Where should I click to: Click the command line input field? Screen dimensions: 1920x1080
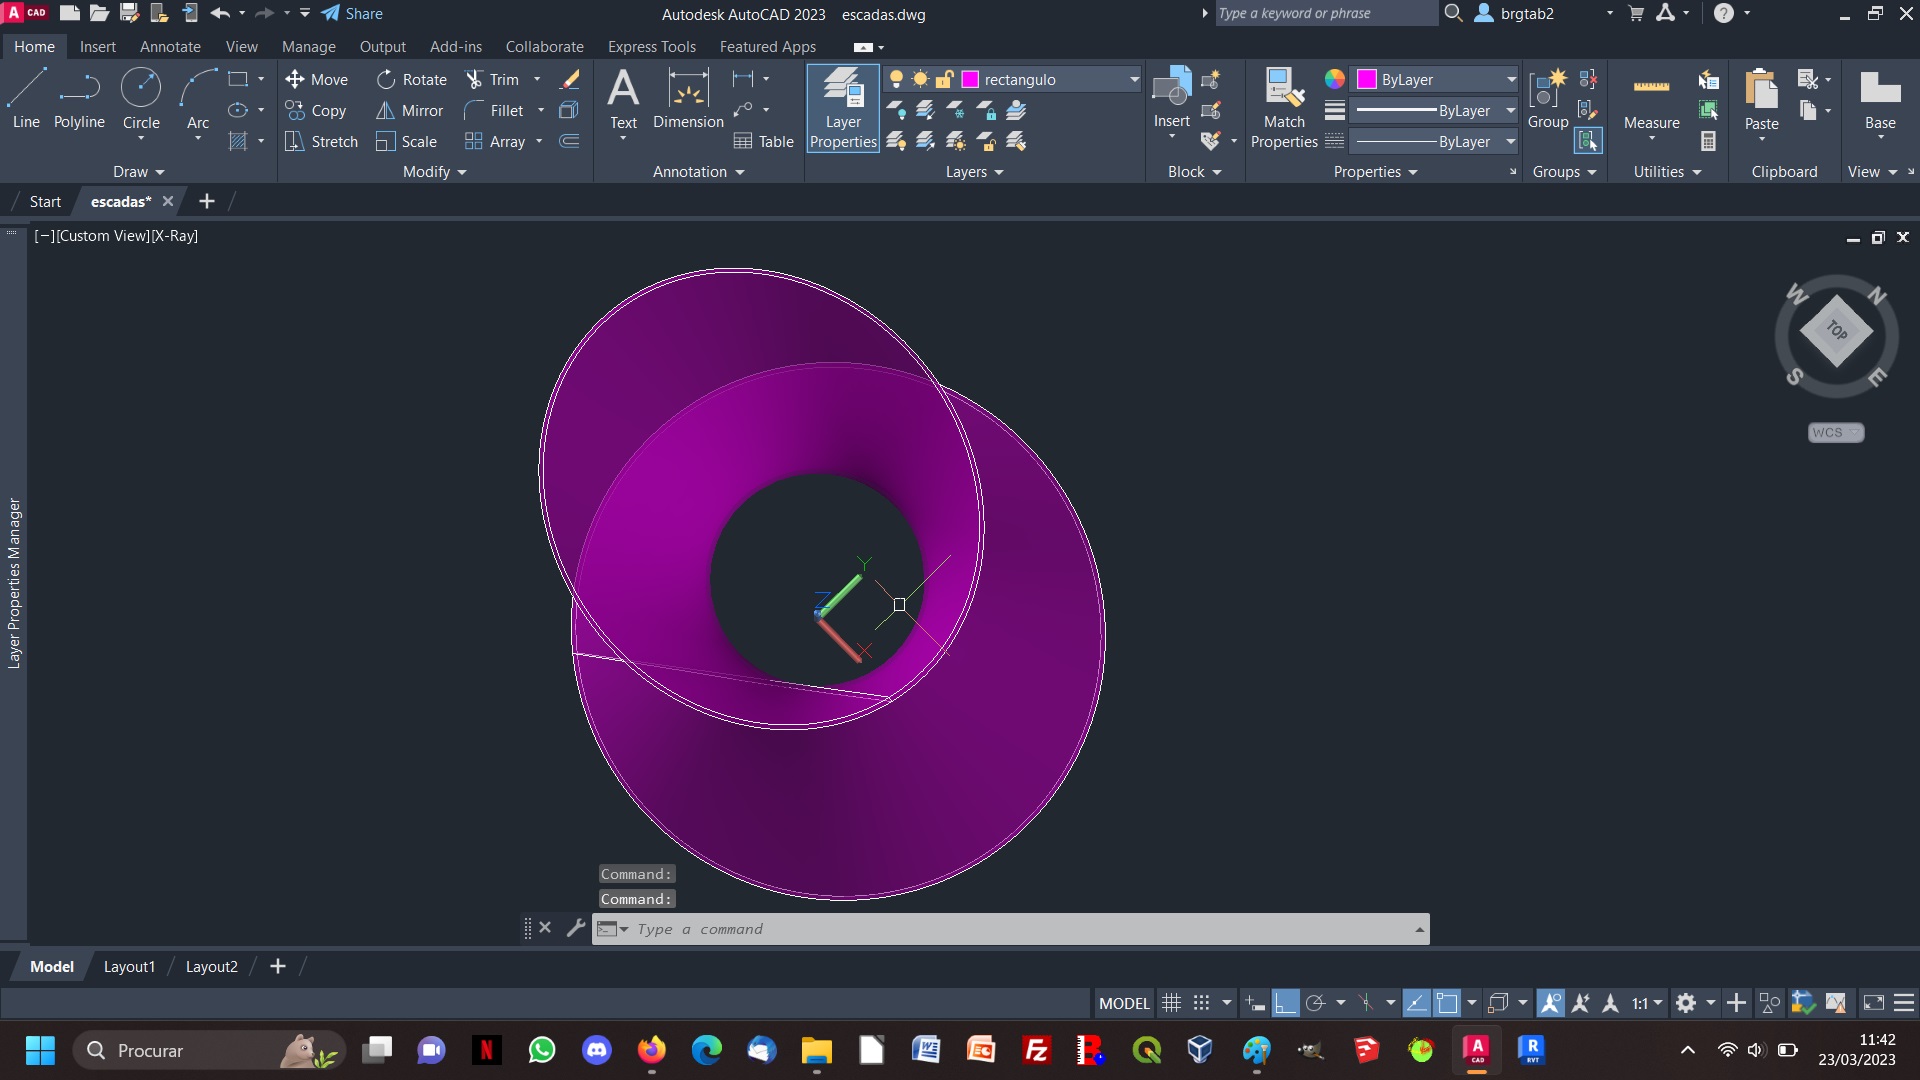[1020, 929]
